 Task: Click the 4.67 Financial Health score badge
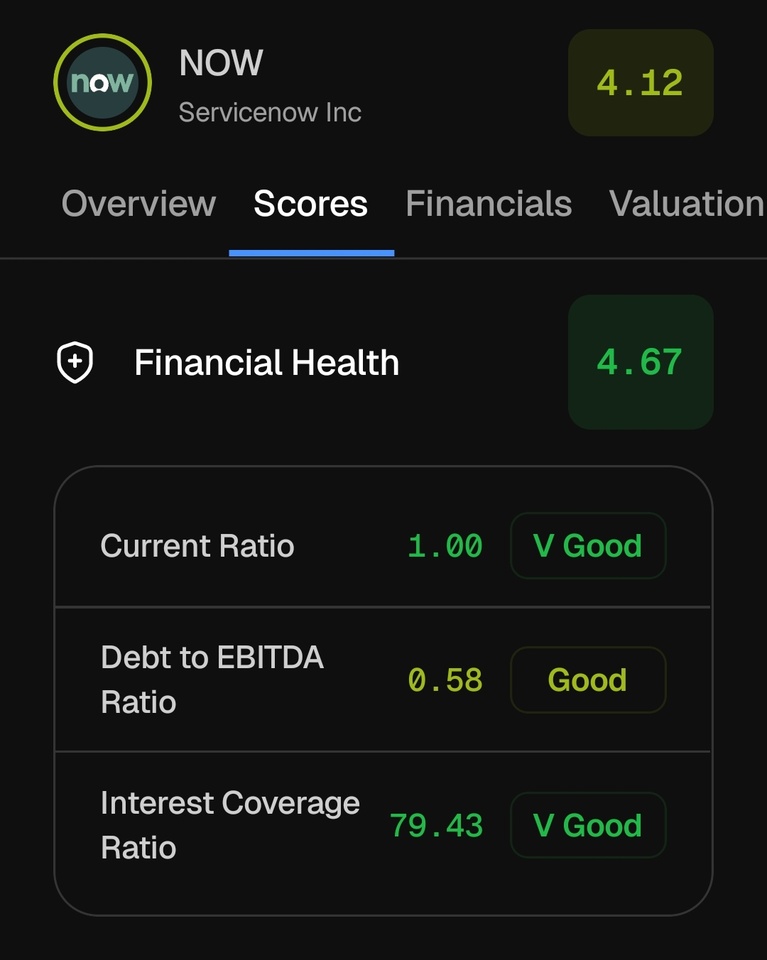[x=640, y=362]
